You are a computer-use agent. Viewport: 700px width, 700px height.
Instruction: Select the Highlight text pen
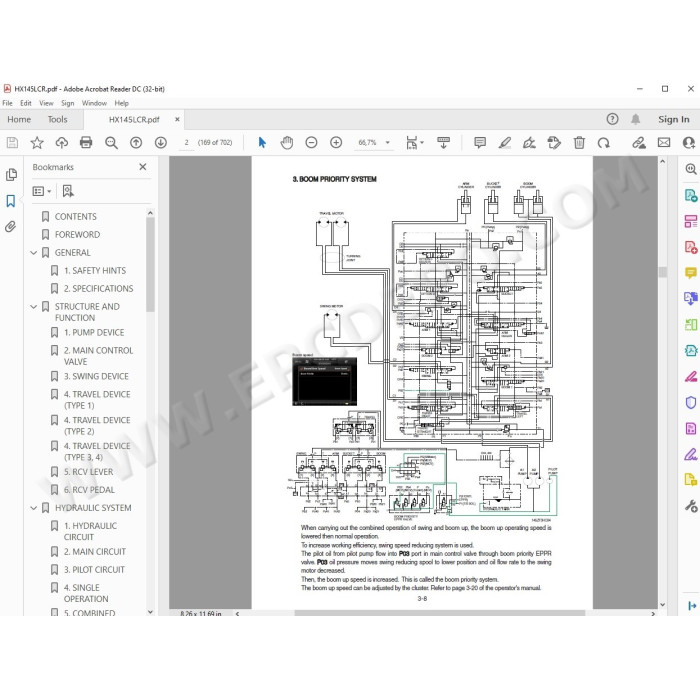(x=505, y=142)
